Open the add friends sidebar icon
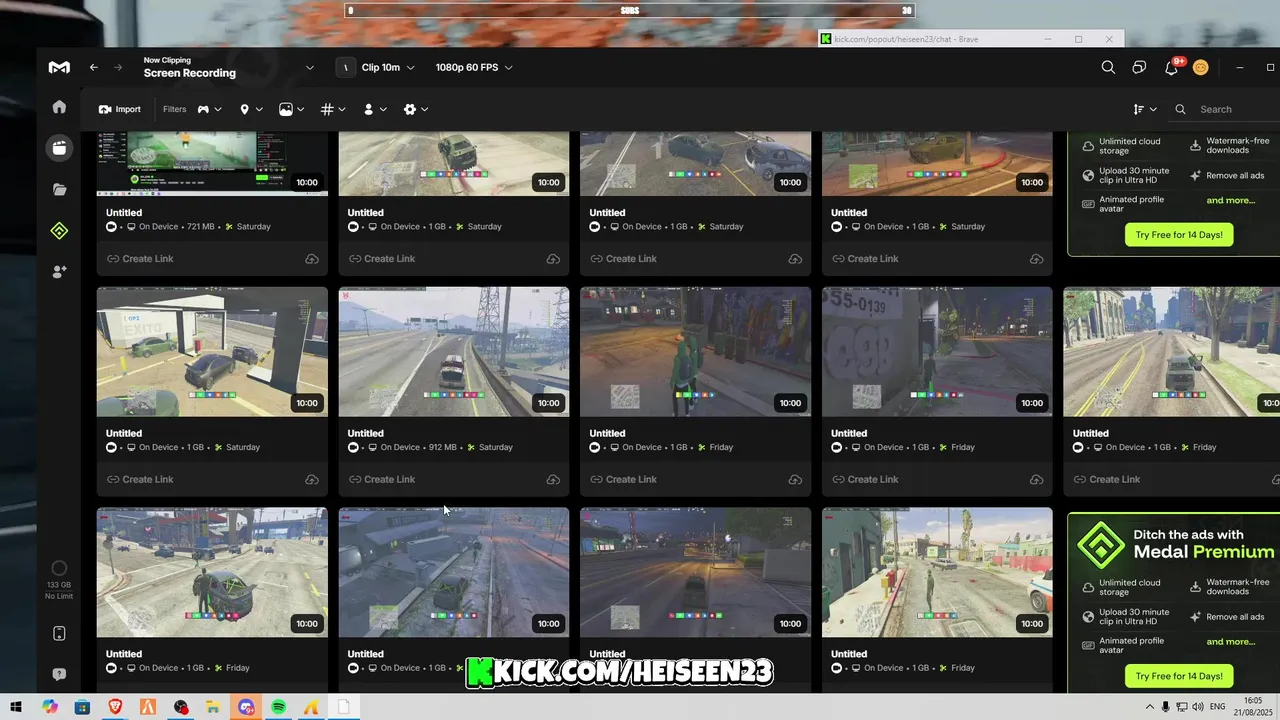This screenshot has width=1280, height=720. [59, 271]
